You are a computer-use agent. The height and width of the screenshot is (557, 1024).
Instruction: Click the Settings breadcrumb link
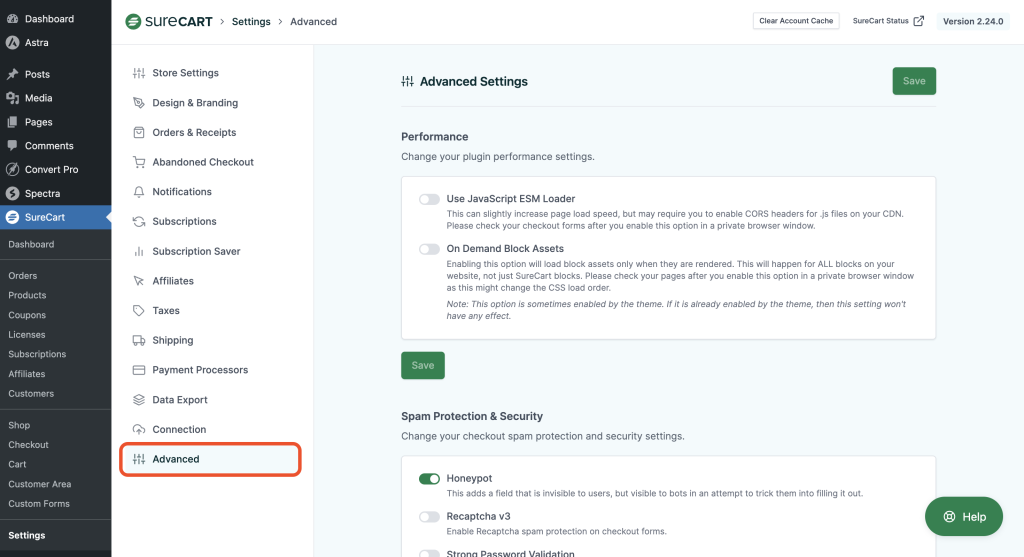pyautogui.click(x=251, y=22)
